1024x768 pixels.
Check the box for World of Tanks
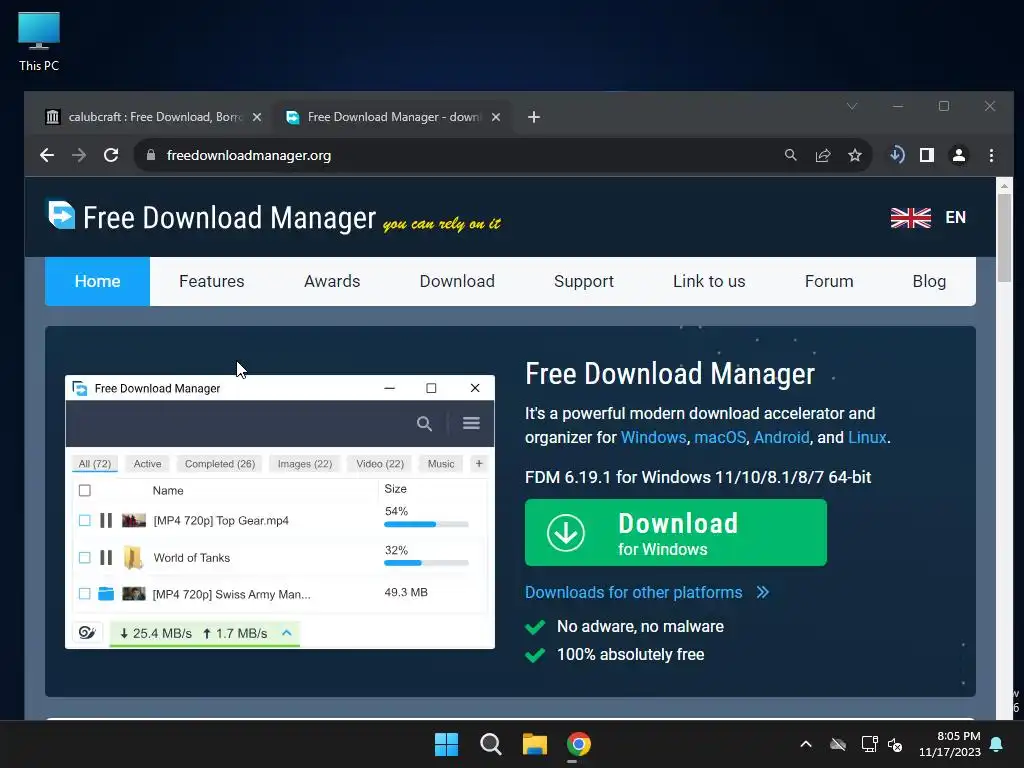pyautogui.click(x=85, y=558)
